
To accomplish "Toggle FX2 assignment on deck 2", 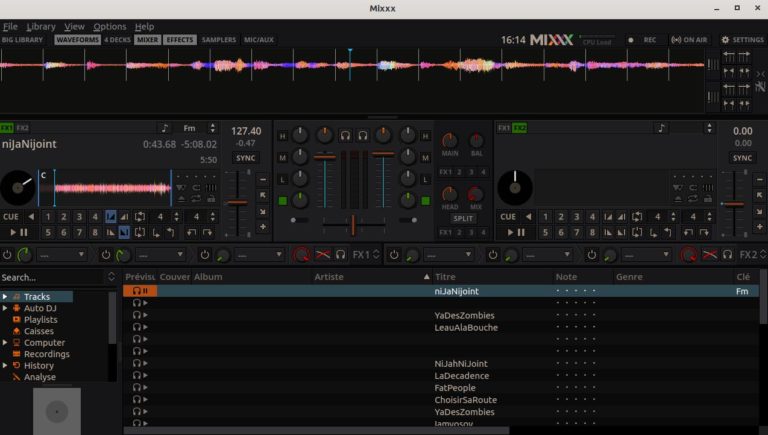I will (x=519, y=128).
